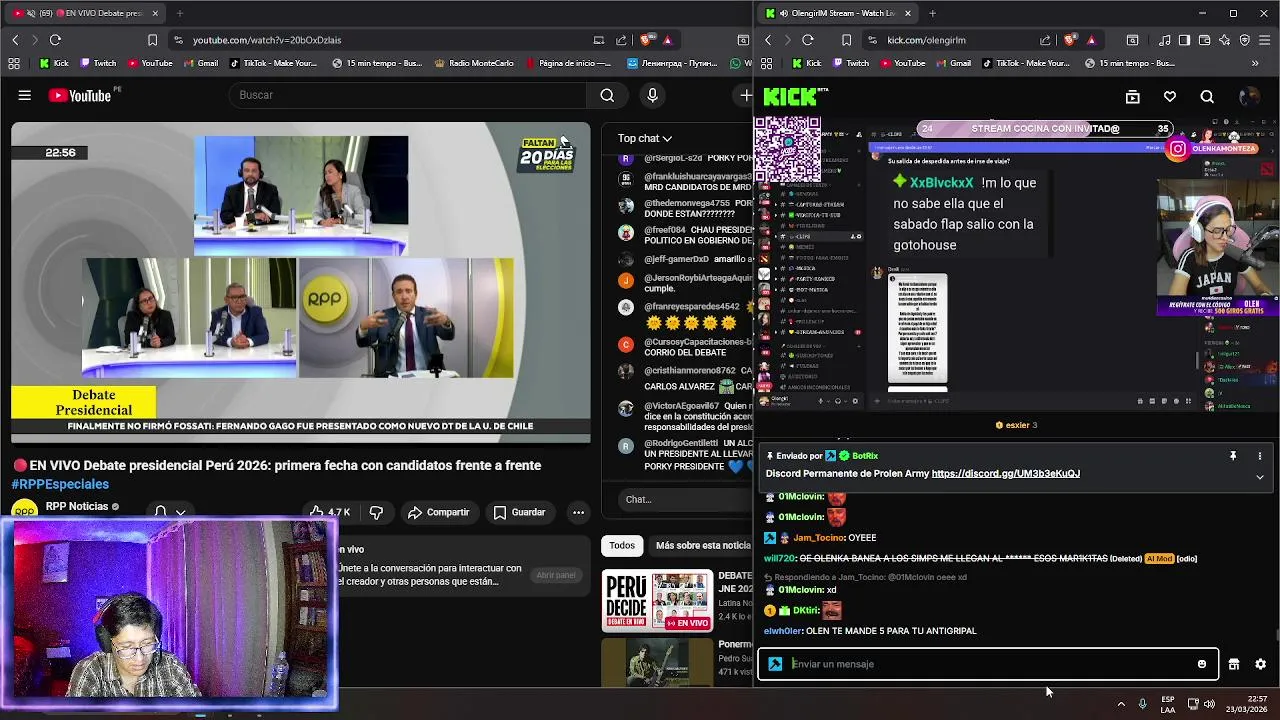Click the Kick chat message input
The image size is (1280, 720).
coord(988,664)
